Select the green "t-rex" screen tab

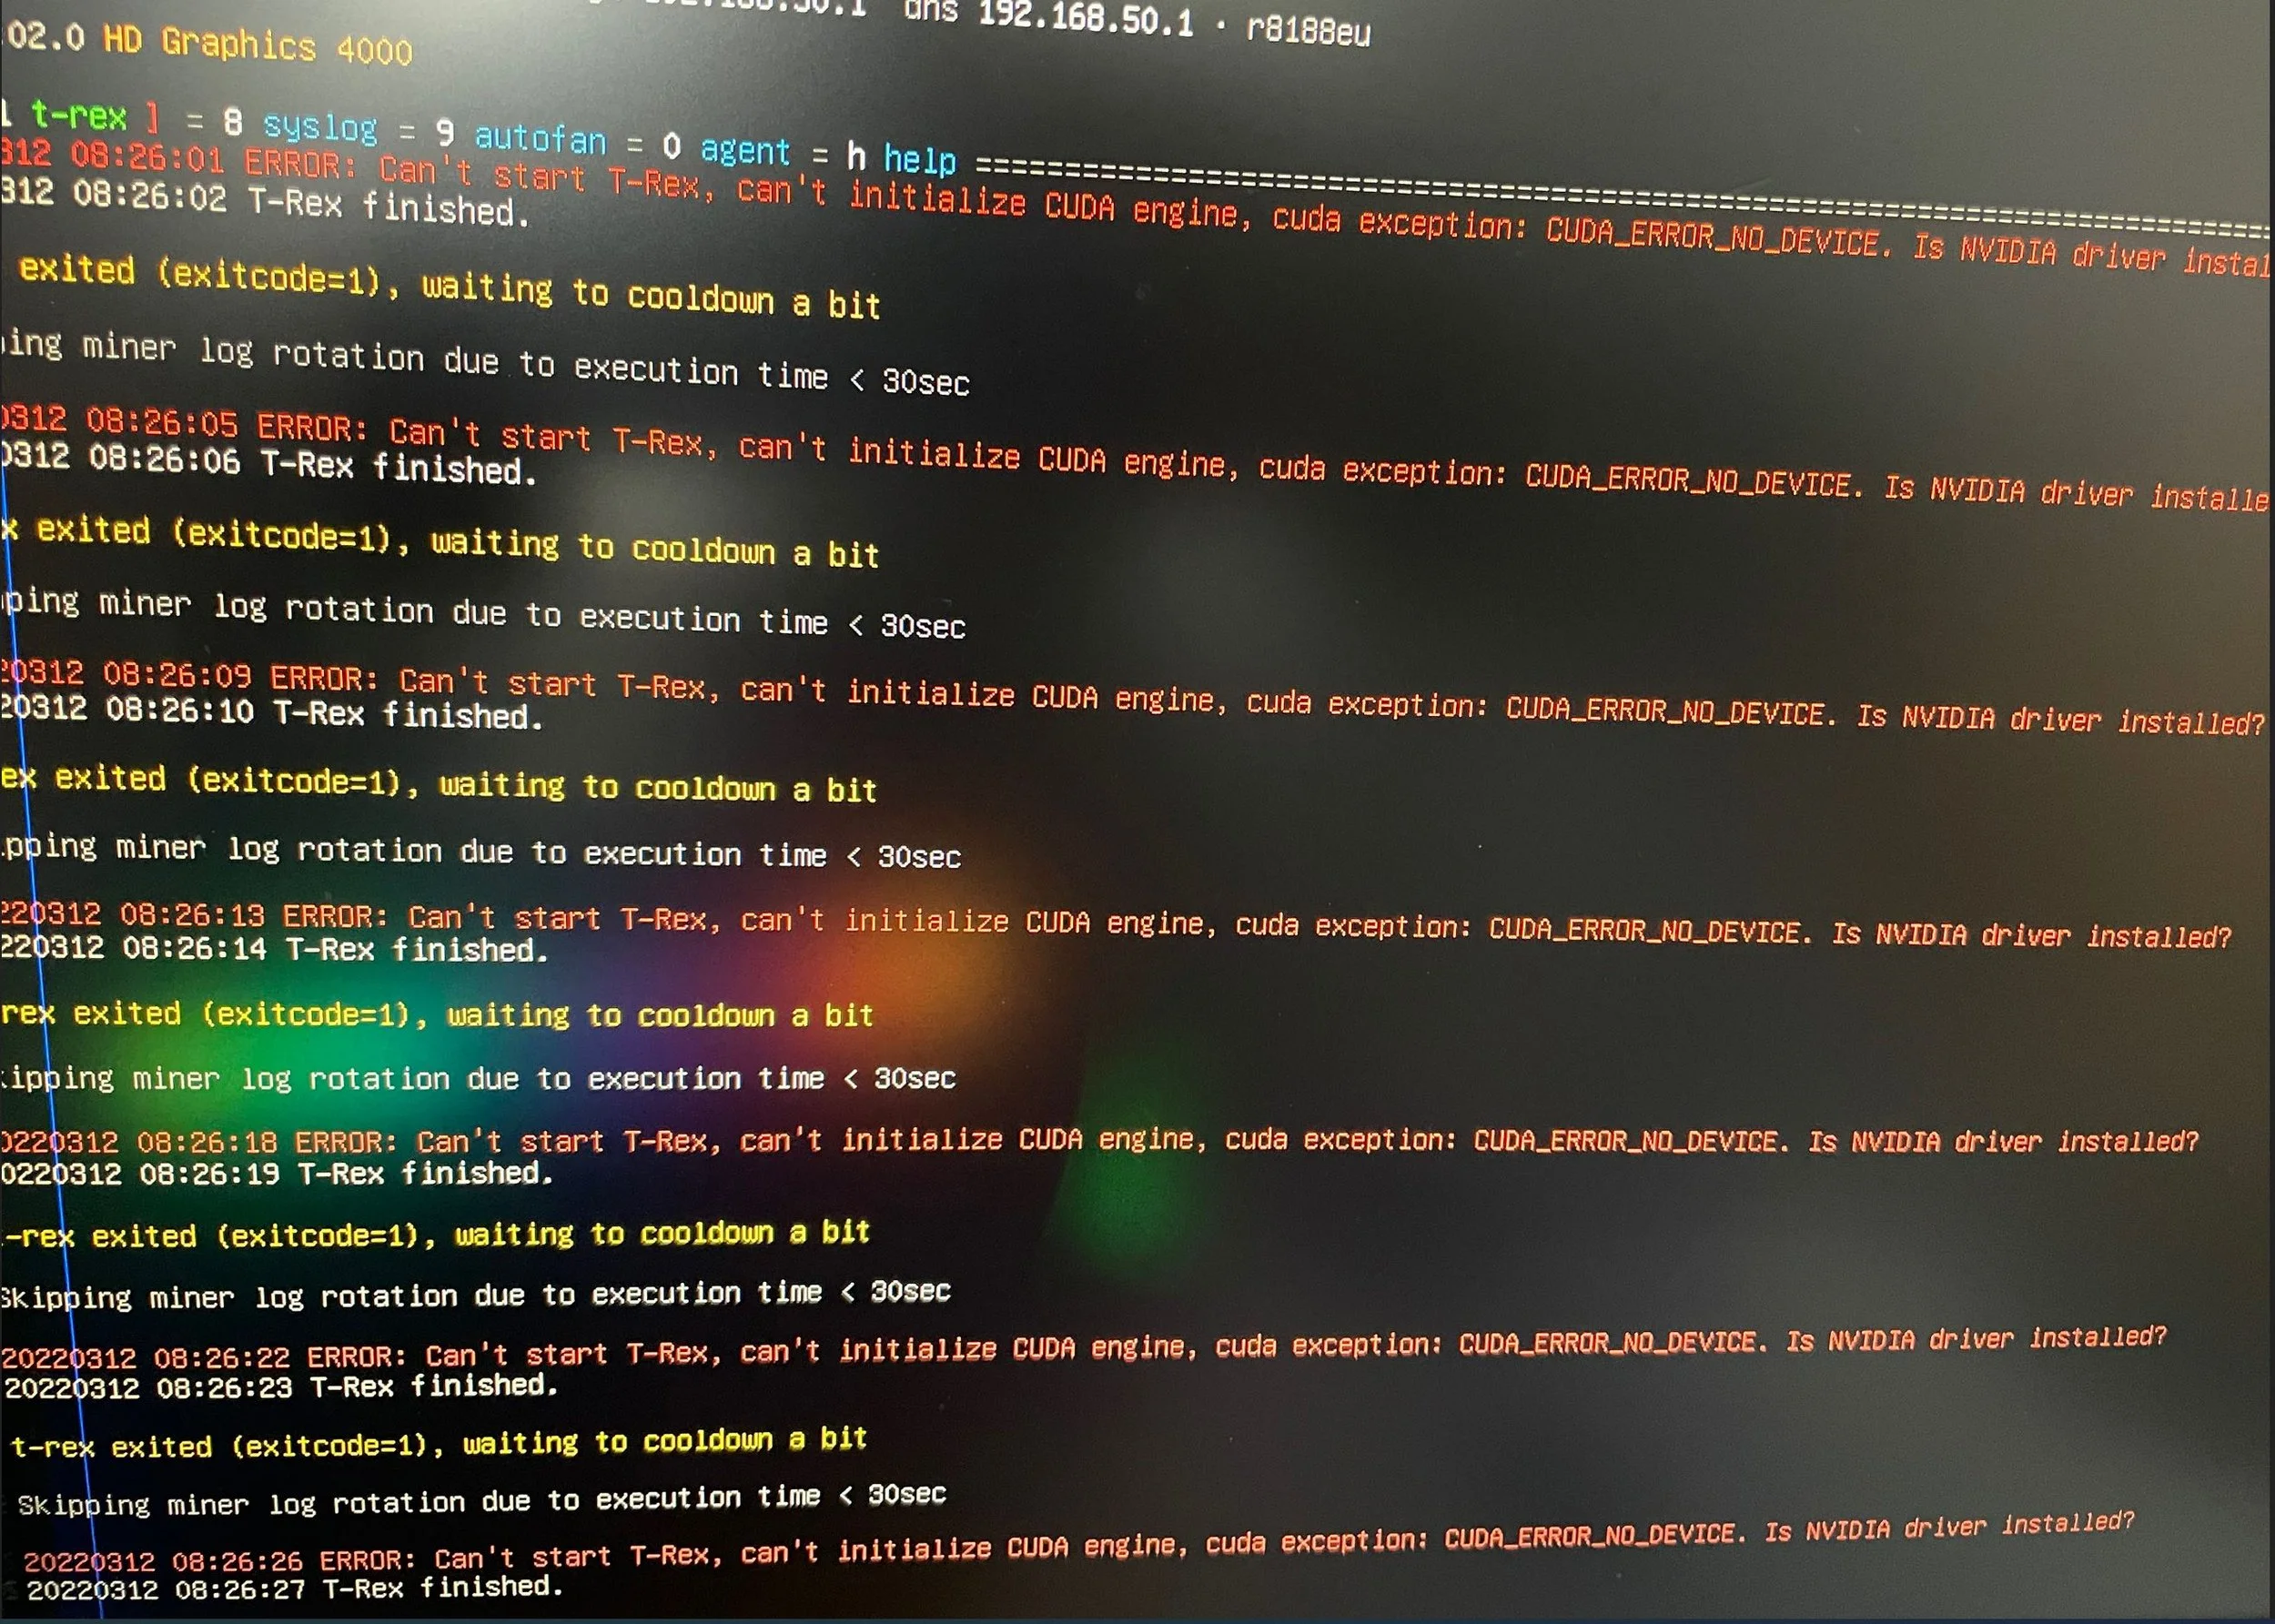tap(78, 116)
